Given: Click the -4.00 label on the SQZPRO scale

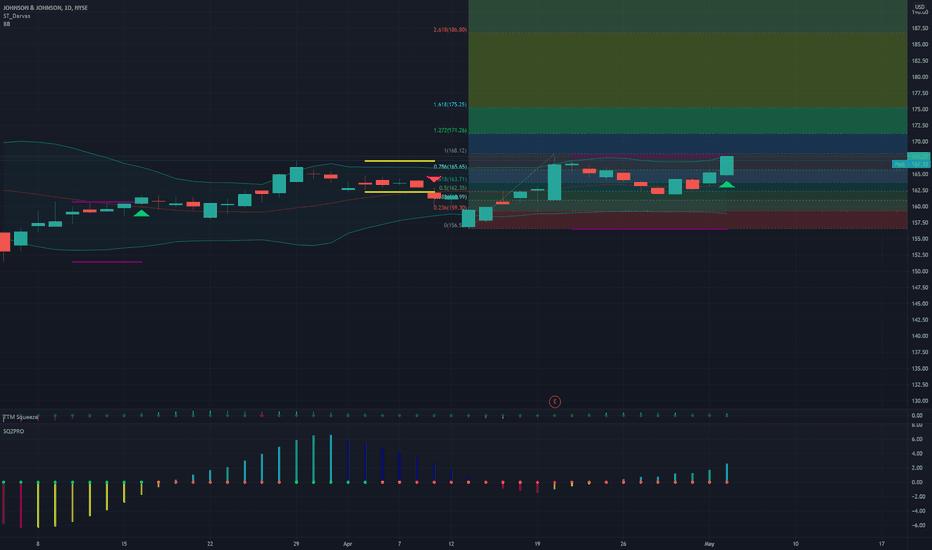Looking at the screenshot, I should pyautogui.click(x=916, y=511).
